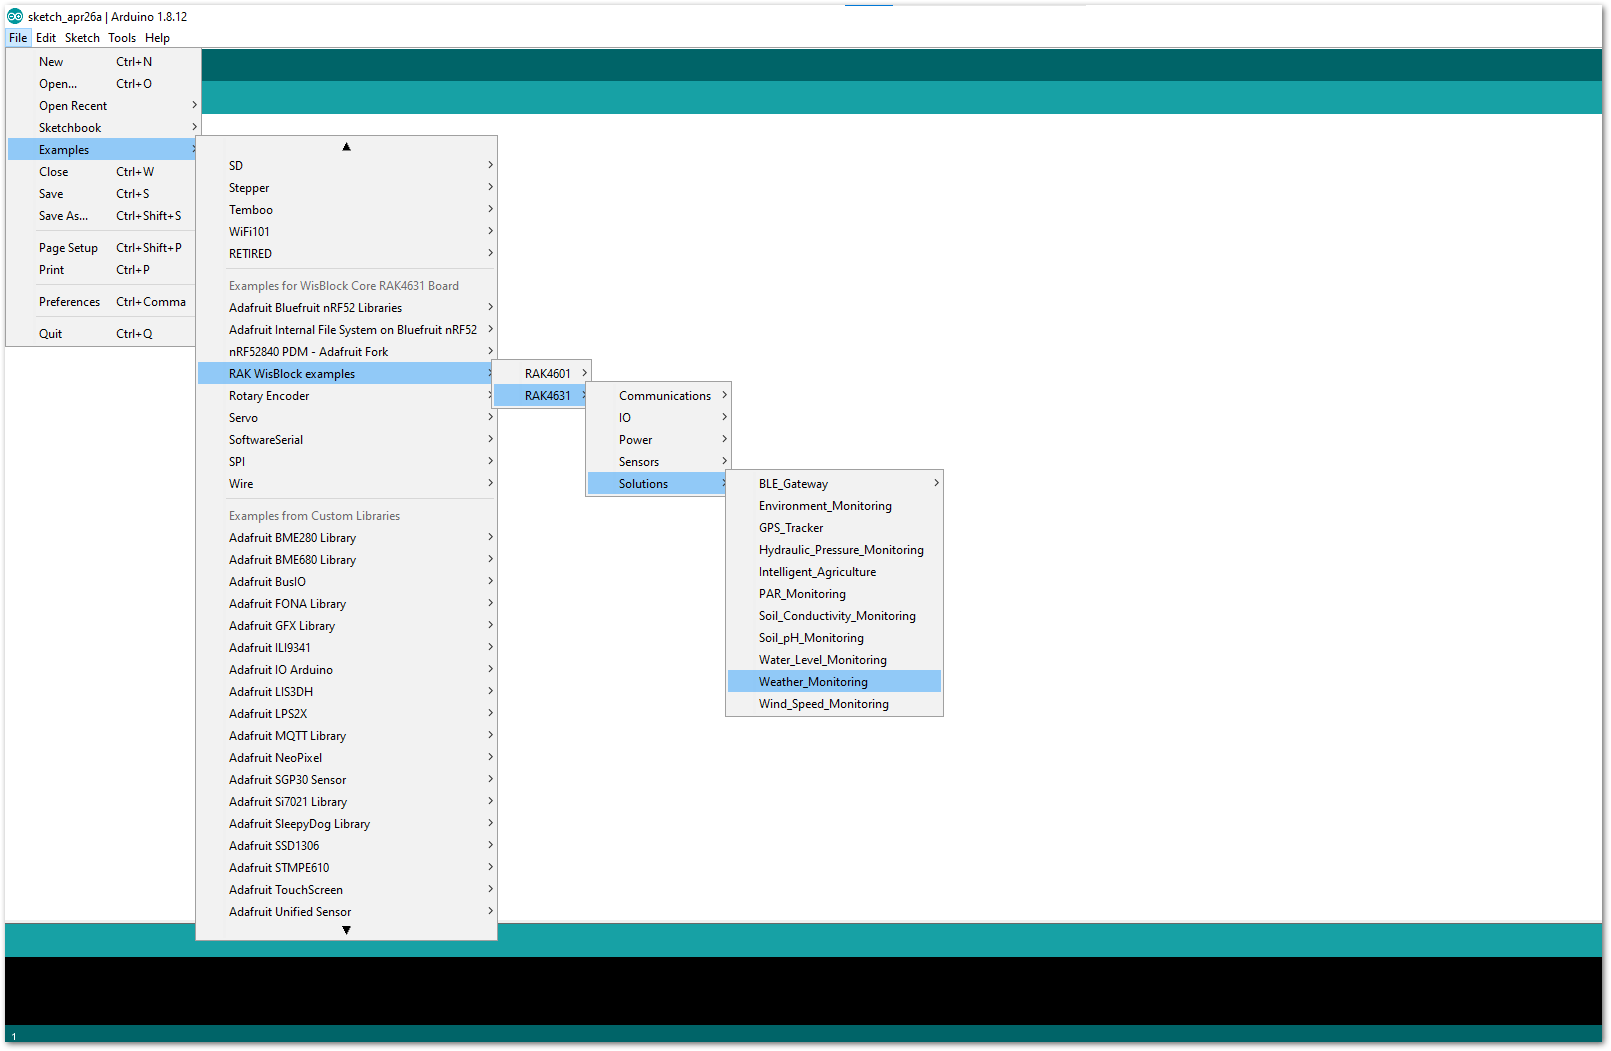Choose Quit in the File menu

pyautogui.click(x=103, y=334)
